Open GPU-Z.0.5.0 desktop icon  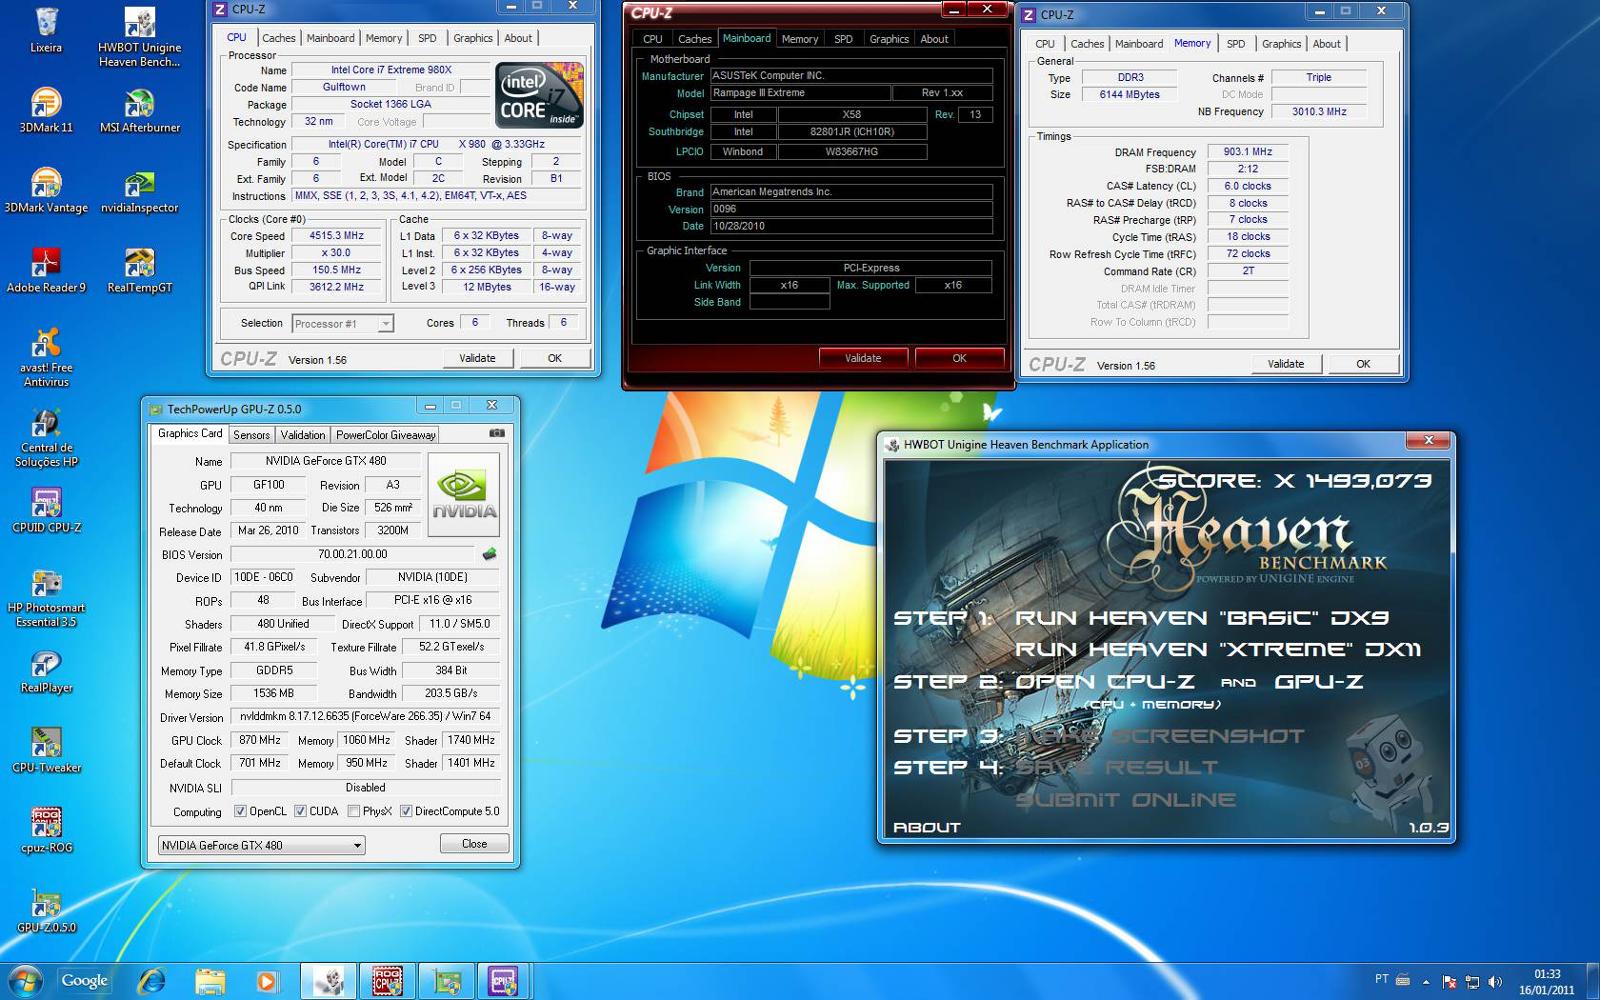tap(46, 910)
